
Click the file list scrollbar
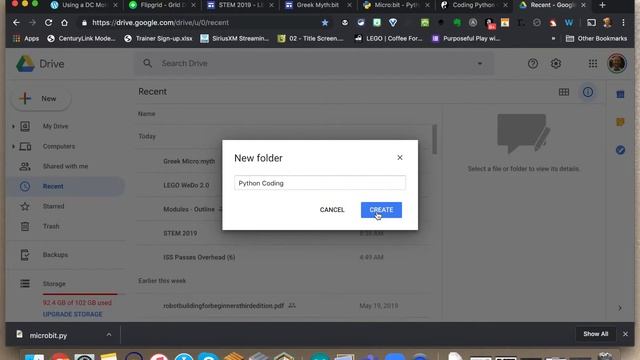pos(434,140)
